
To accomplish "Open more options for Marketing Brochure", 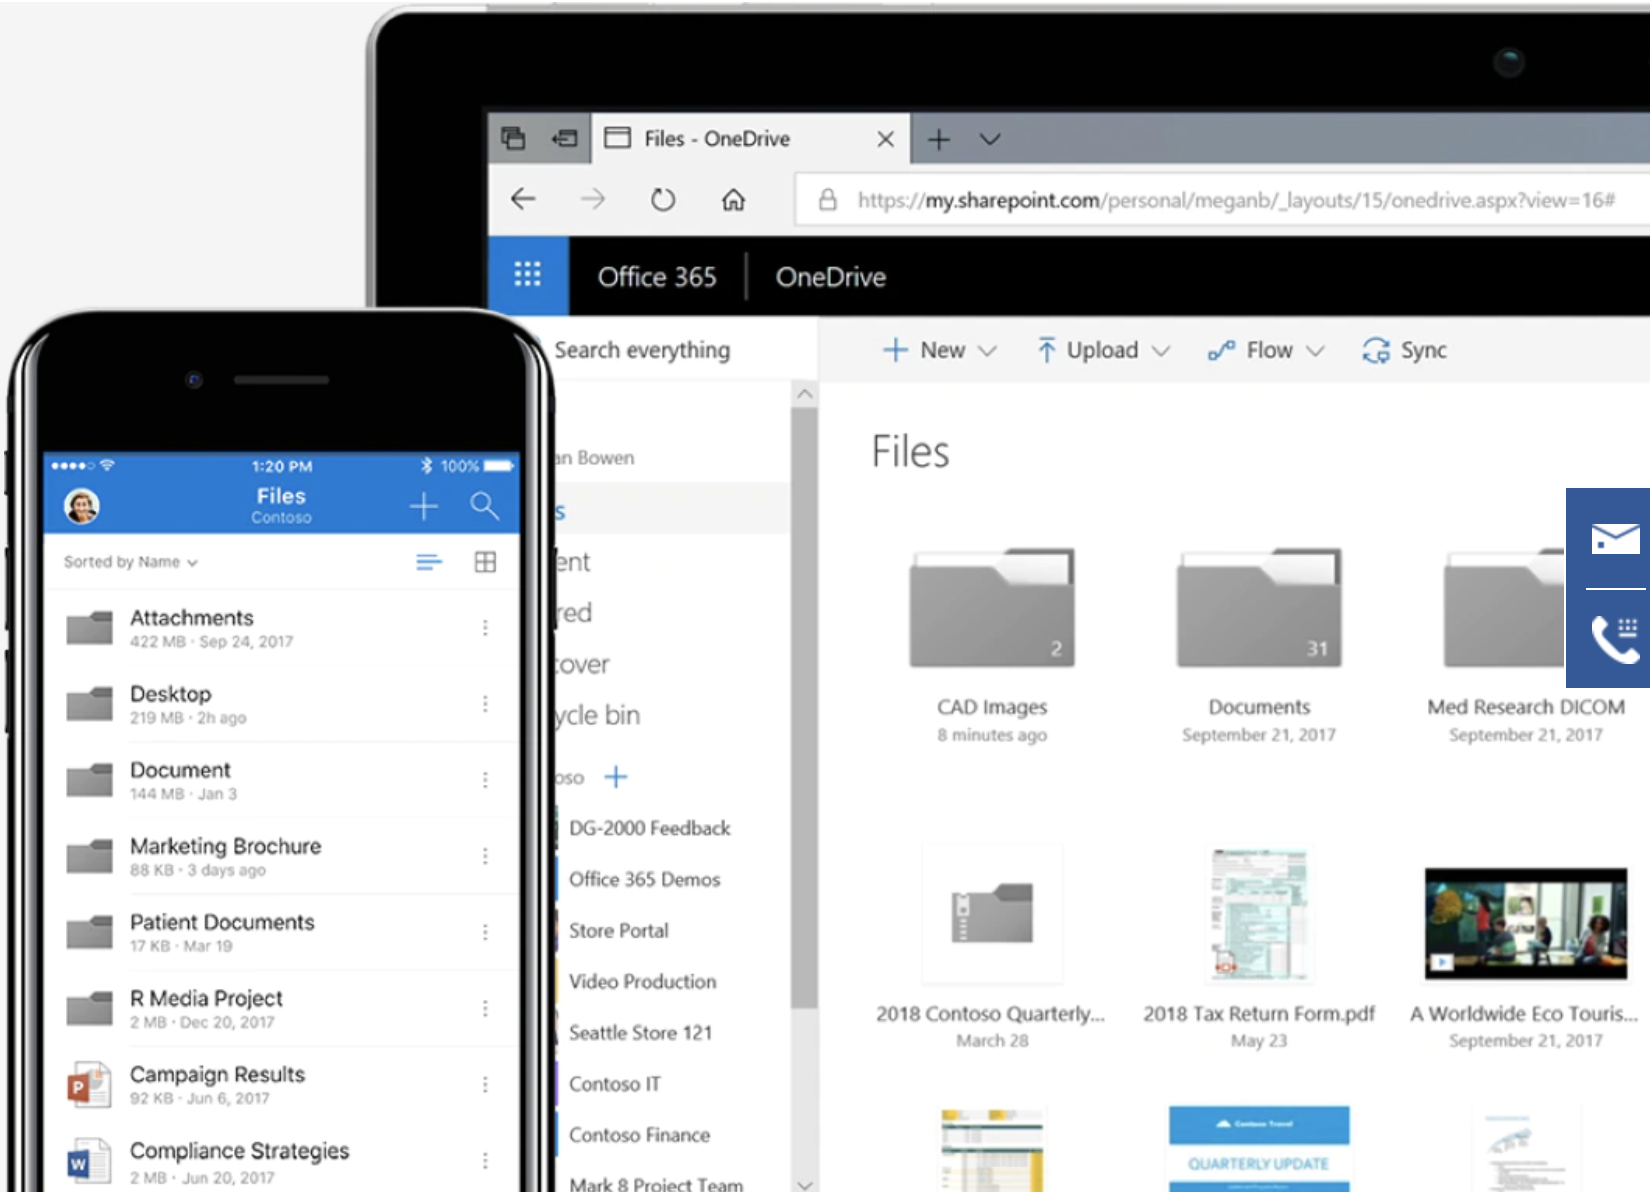I will tap(485, 856).
